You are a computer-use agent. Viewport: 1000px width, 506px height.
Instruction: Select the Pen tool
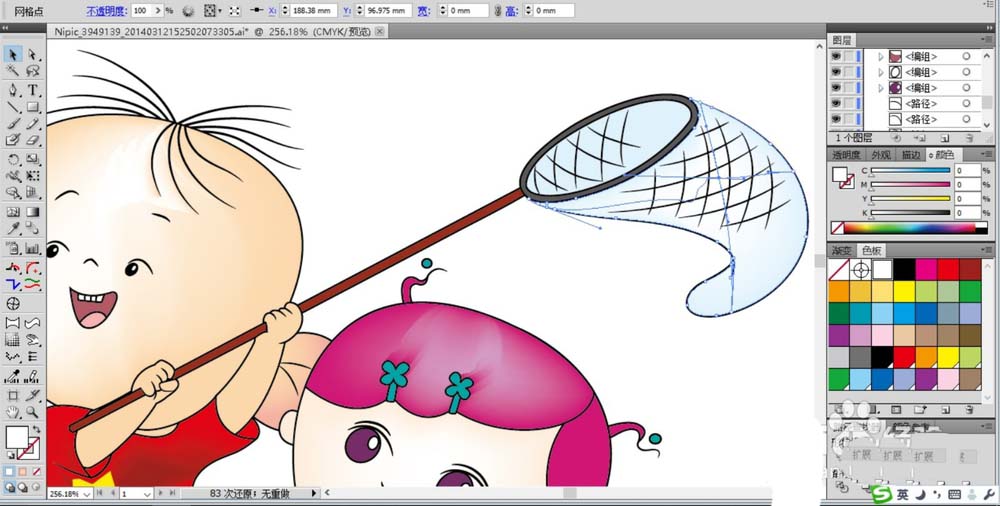(13, 90)
